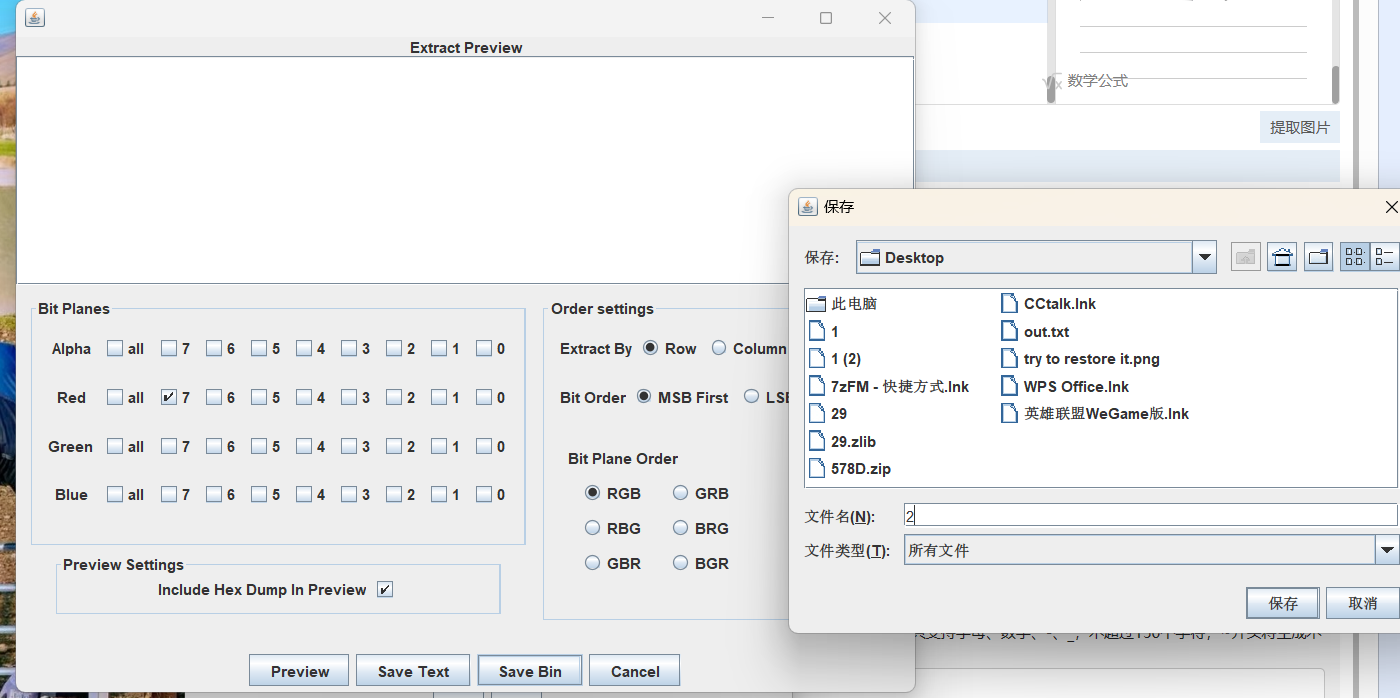The image size is (1400, 698).
Task: Check Blue all checkbox
Action: point(115,495)
